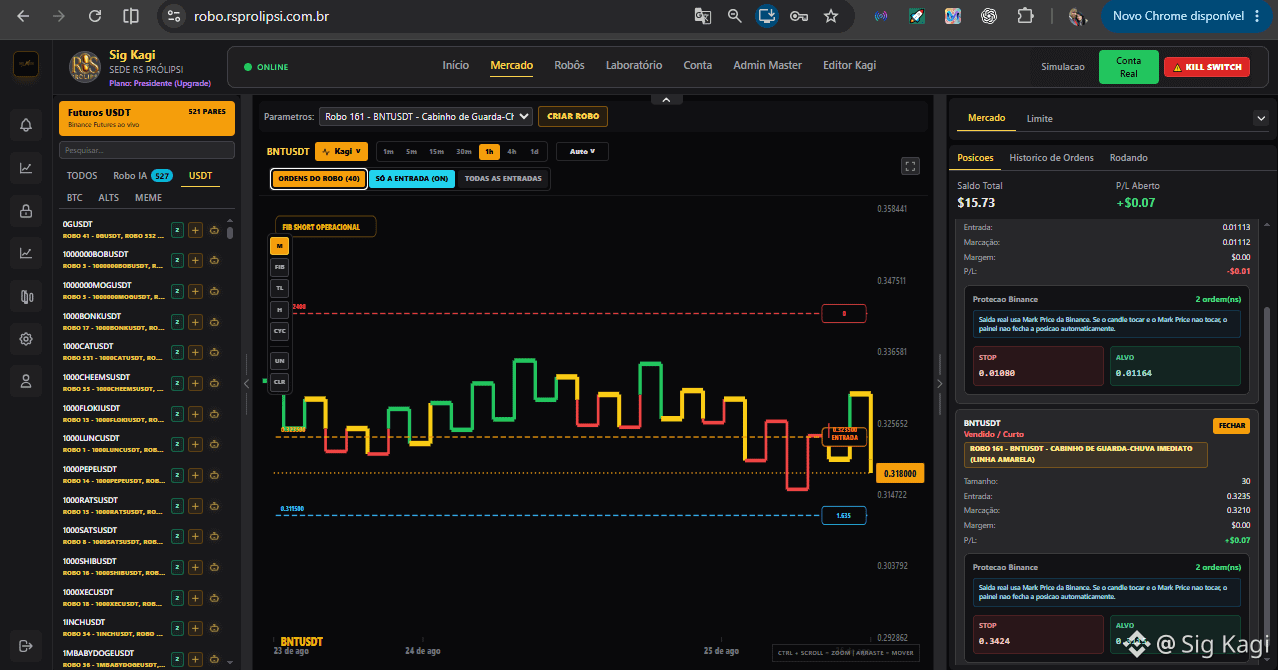The width and height of the screenshot is (1278, 670).
Task: Open the settings gear in the left sidebar
Action: coord(26,338)
